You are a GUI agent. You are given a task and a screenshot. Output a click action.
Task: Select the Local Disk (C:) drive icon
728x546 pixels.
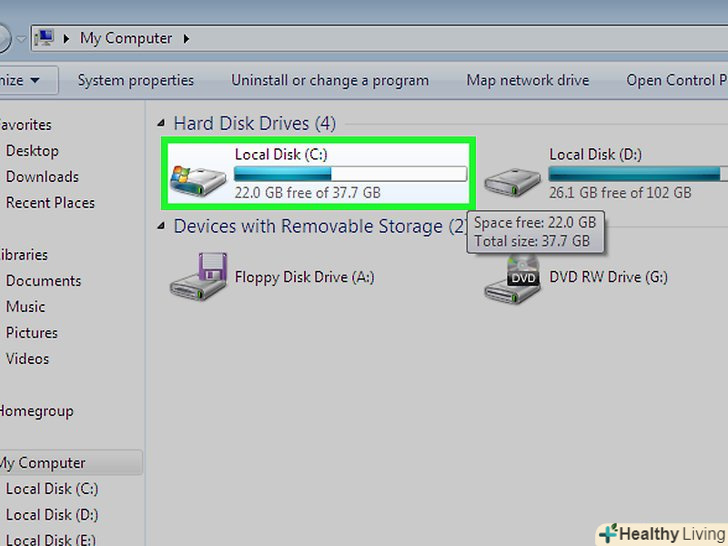(x=198, y=180)
